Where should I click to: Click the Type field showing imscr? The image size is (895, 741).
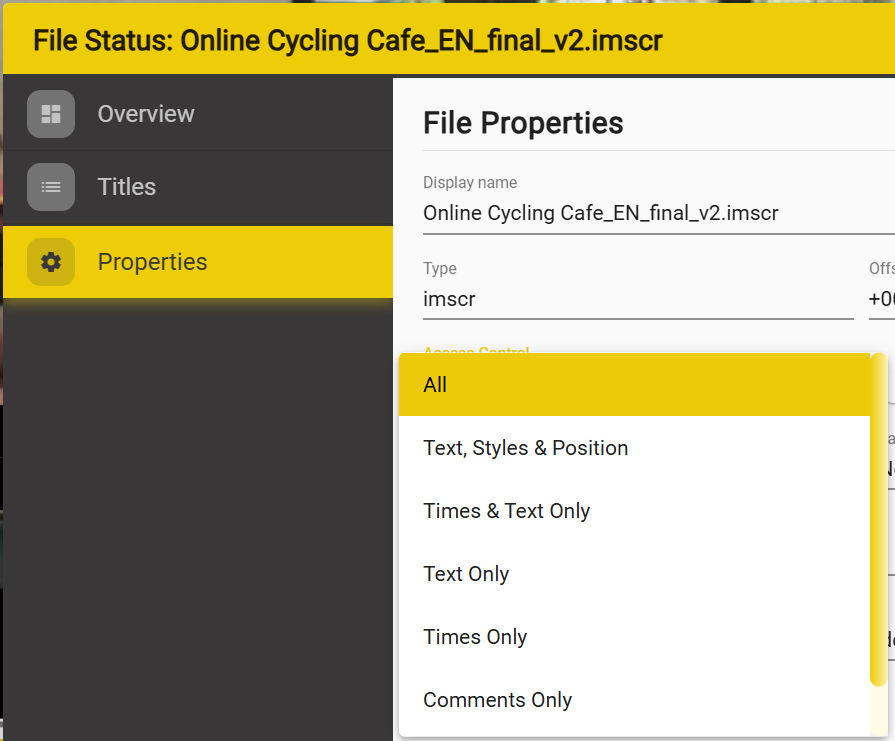(x=638, y=299)
